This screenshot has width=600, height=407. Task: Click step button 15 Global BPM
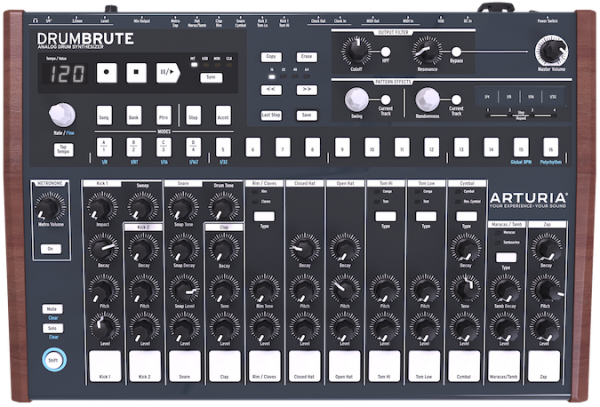(521, 148)
